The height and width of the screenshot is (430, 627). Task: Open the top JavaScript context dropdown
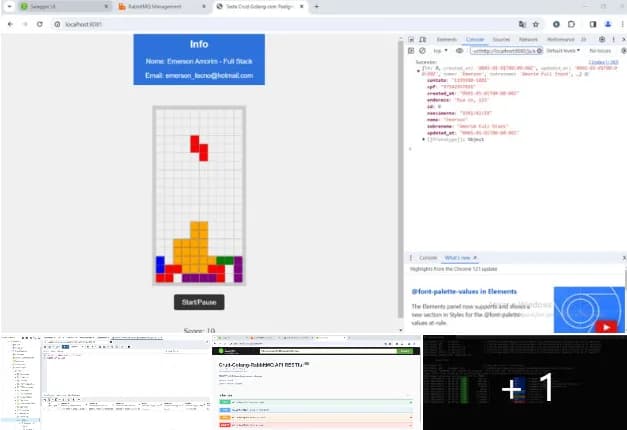440,51
